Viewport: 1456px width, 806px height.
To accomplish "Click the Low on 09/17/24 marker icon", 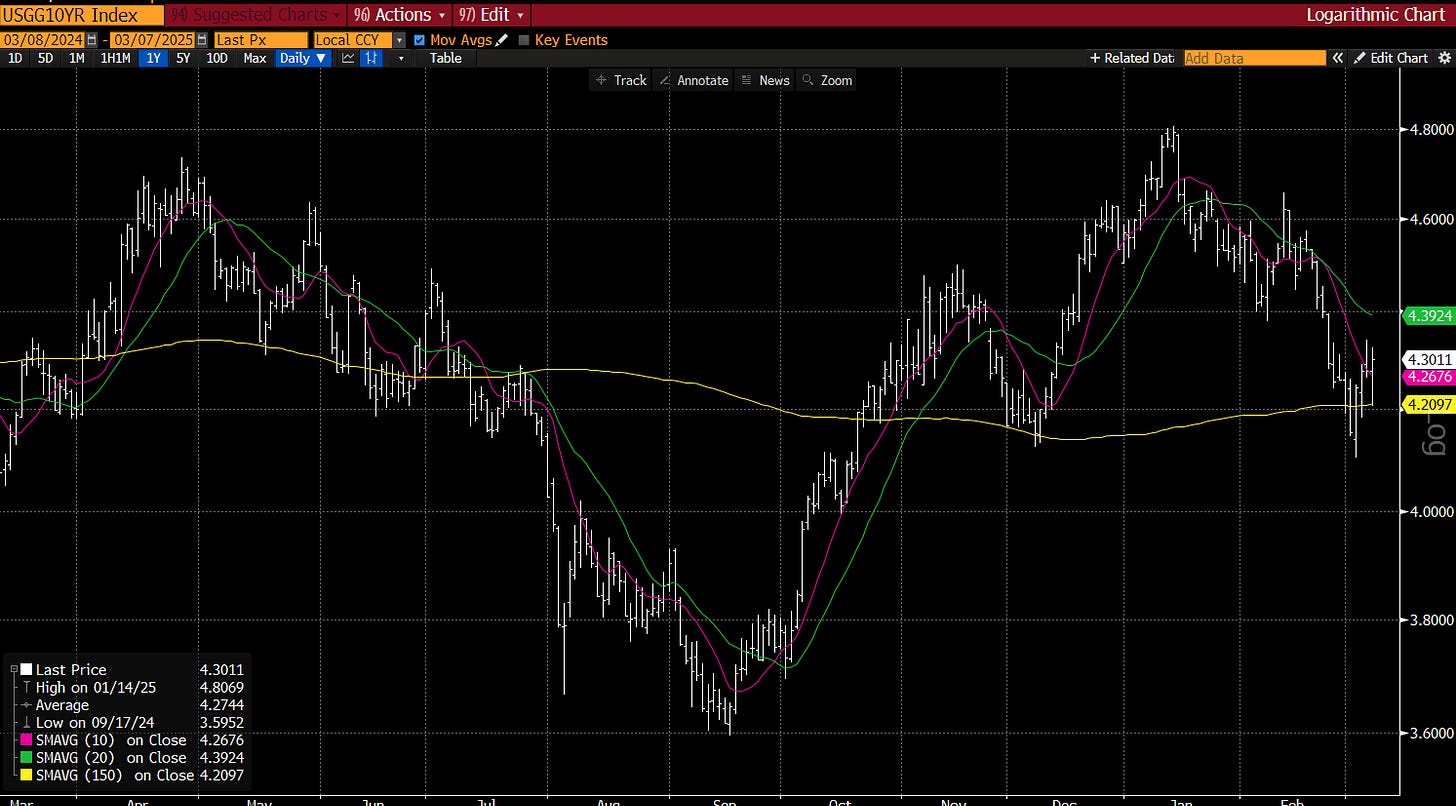I will 26,722.
